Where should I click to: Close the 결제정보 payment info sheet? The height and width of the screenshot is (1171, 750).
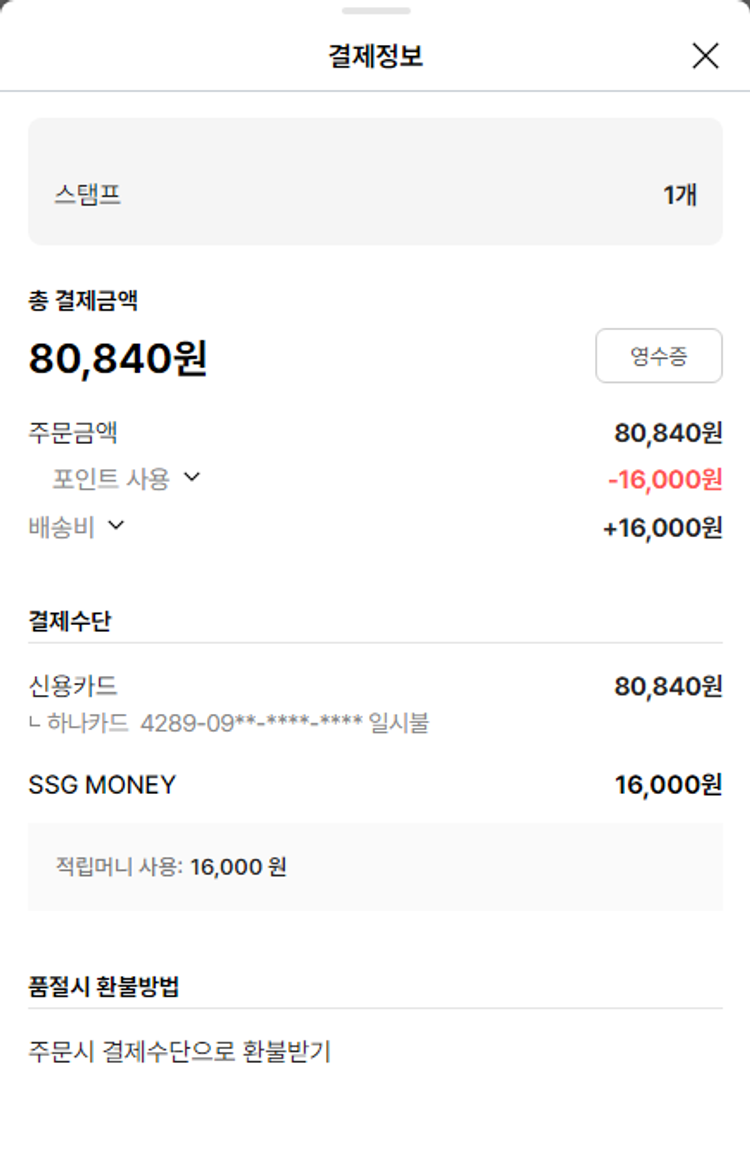coord(705,56)
